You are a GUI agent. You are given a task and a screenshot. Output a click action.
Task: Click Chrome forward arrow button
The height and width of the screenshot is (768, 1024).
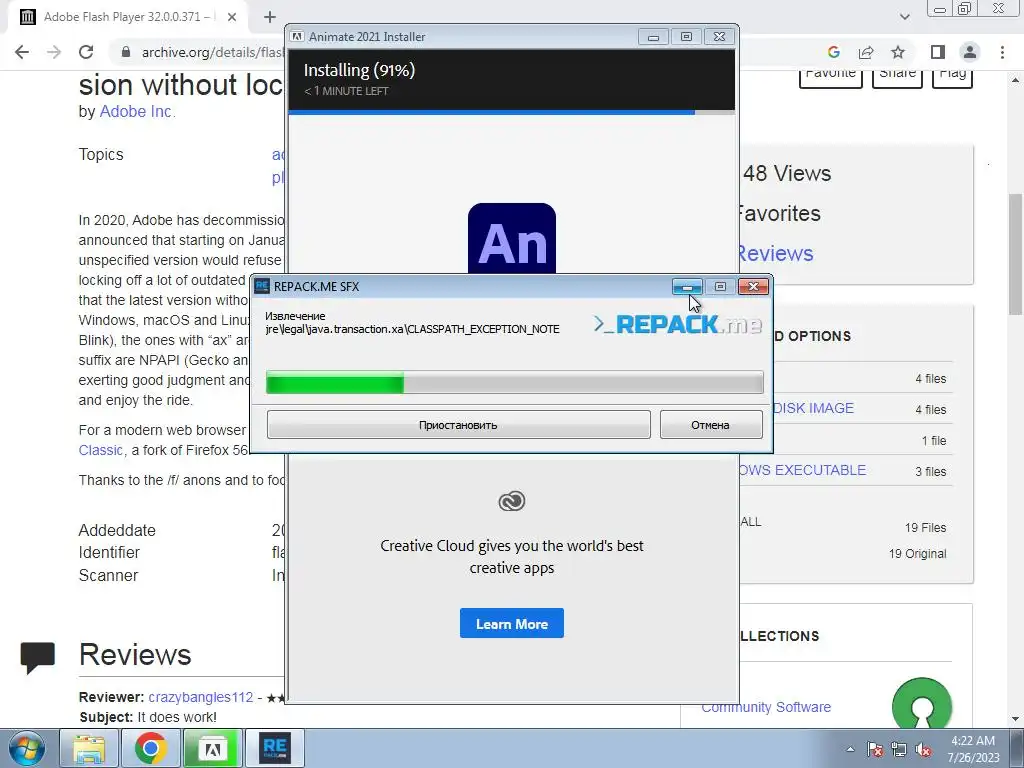click(x=54, y=52)
